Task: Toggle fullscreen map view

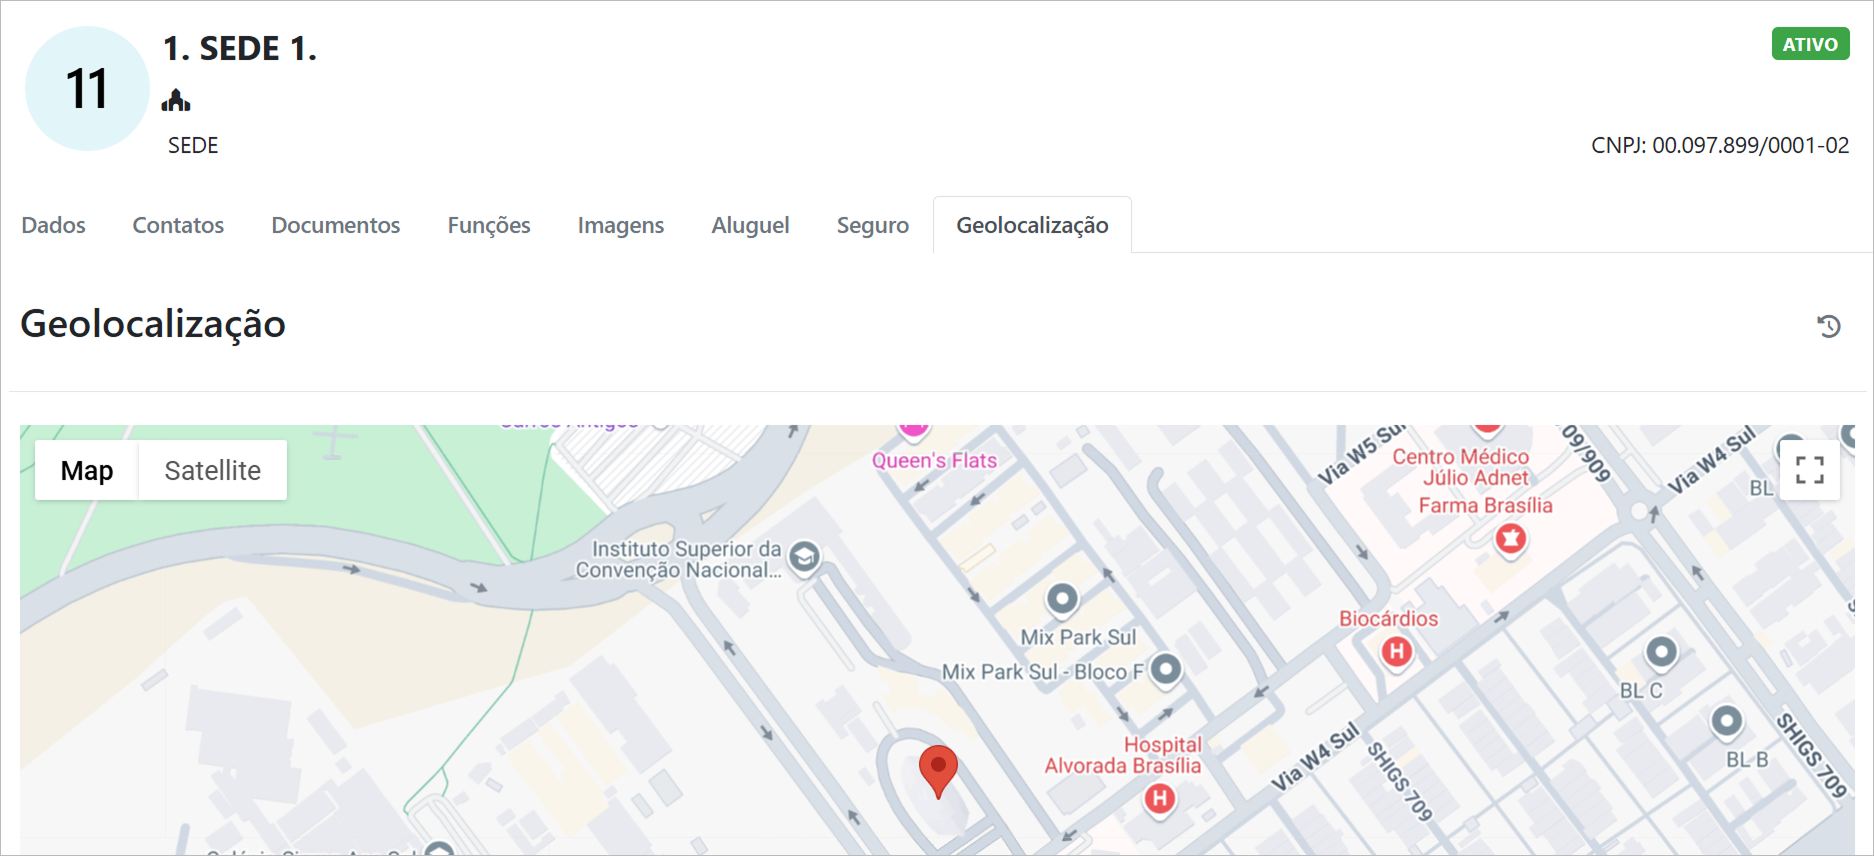Action: (x=1809, y=470)
